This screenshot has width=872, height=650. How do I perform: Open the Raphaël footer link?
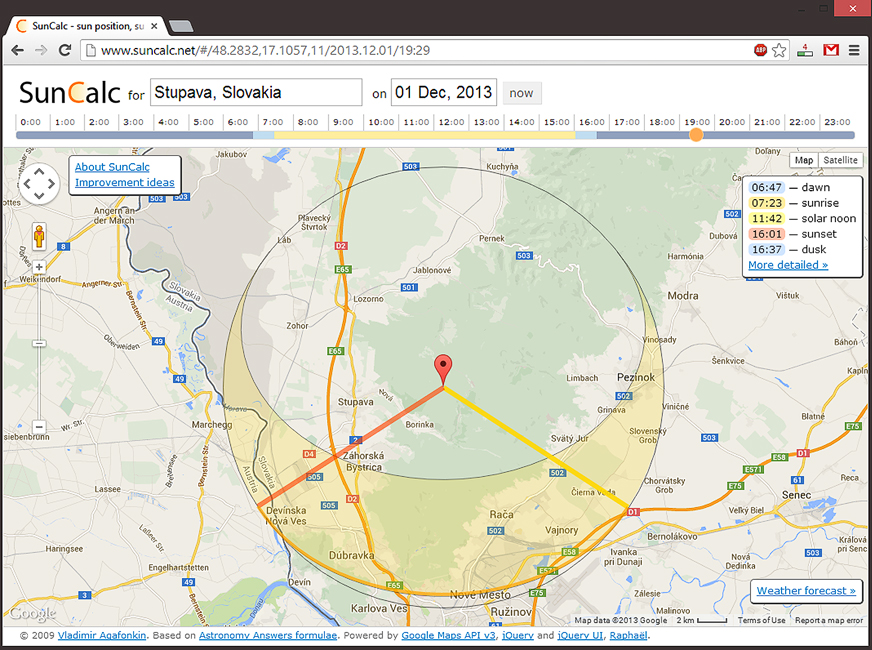628,635
